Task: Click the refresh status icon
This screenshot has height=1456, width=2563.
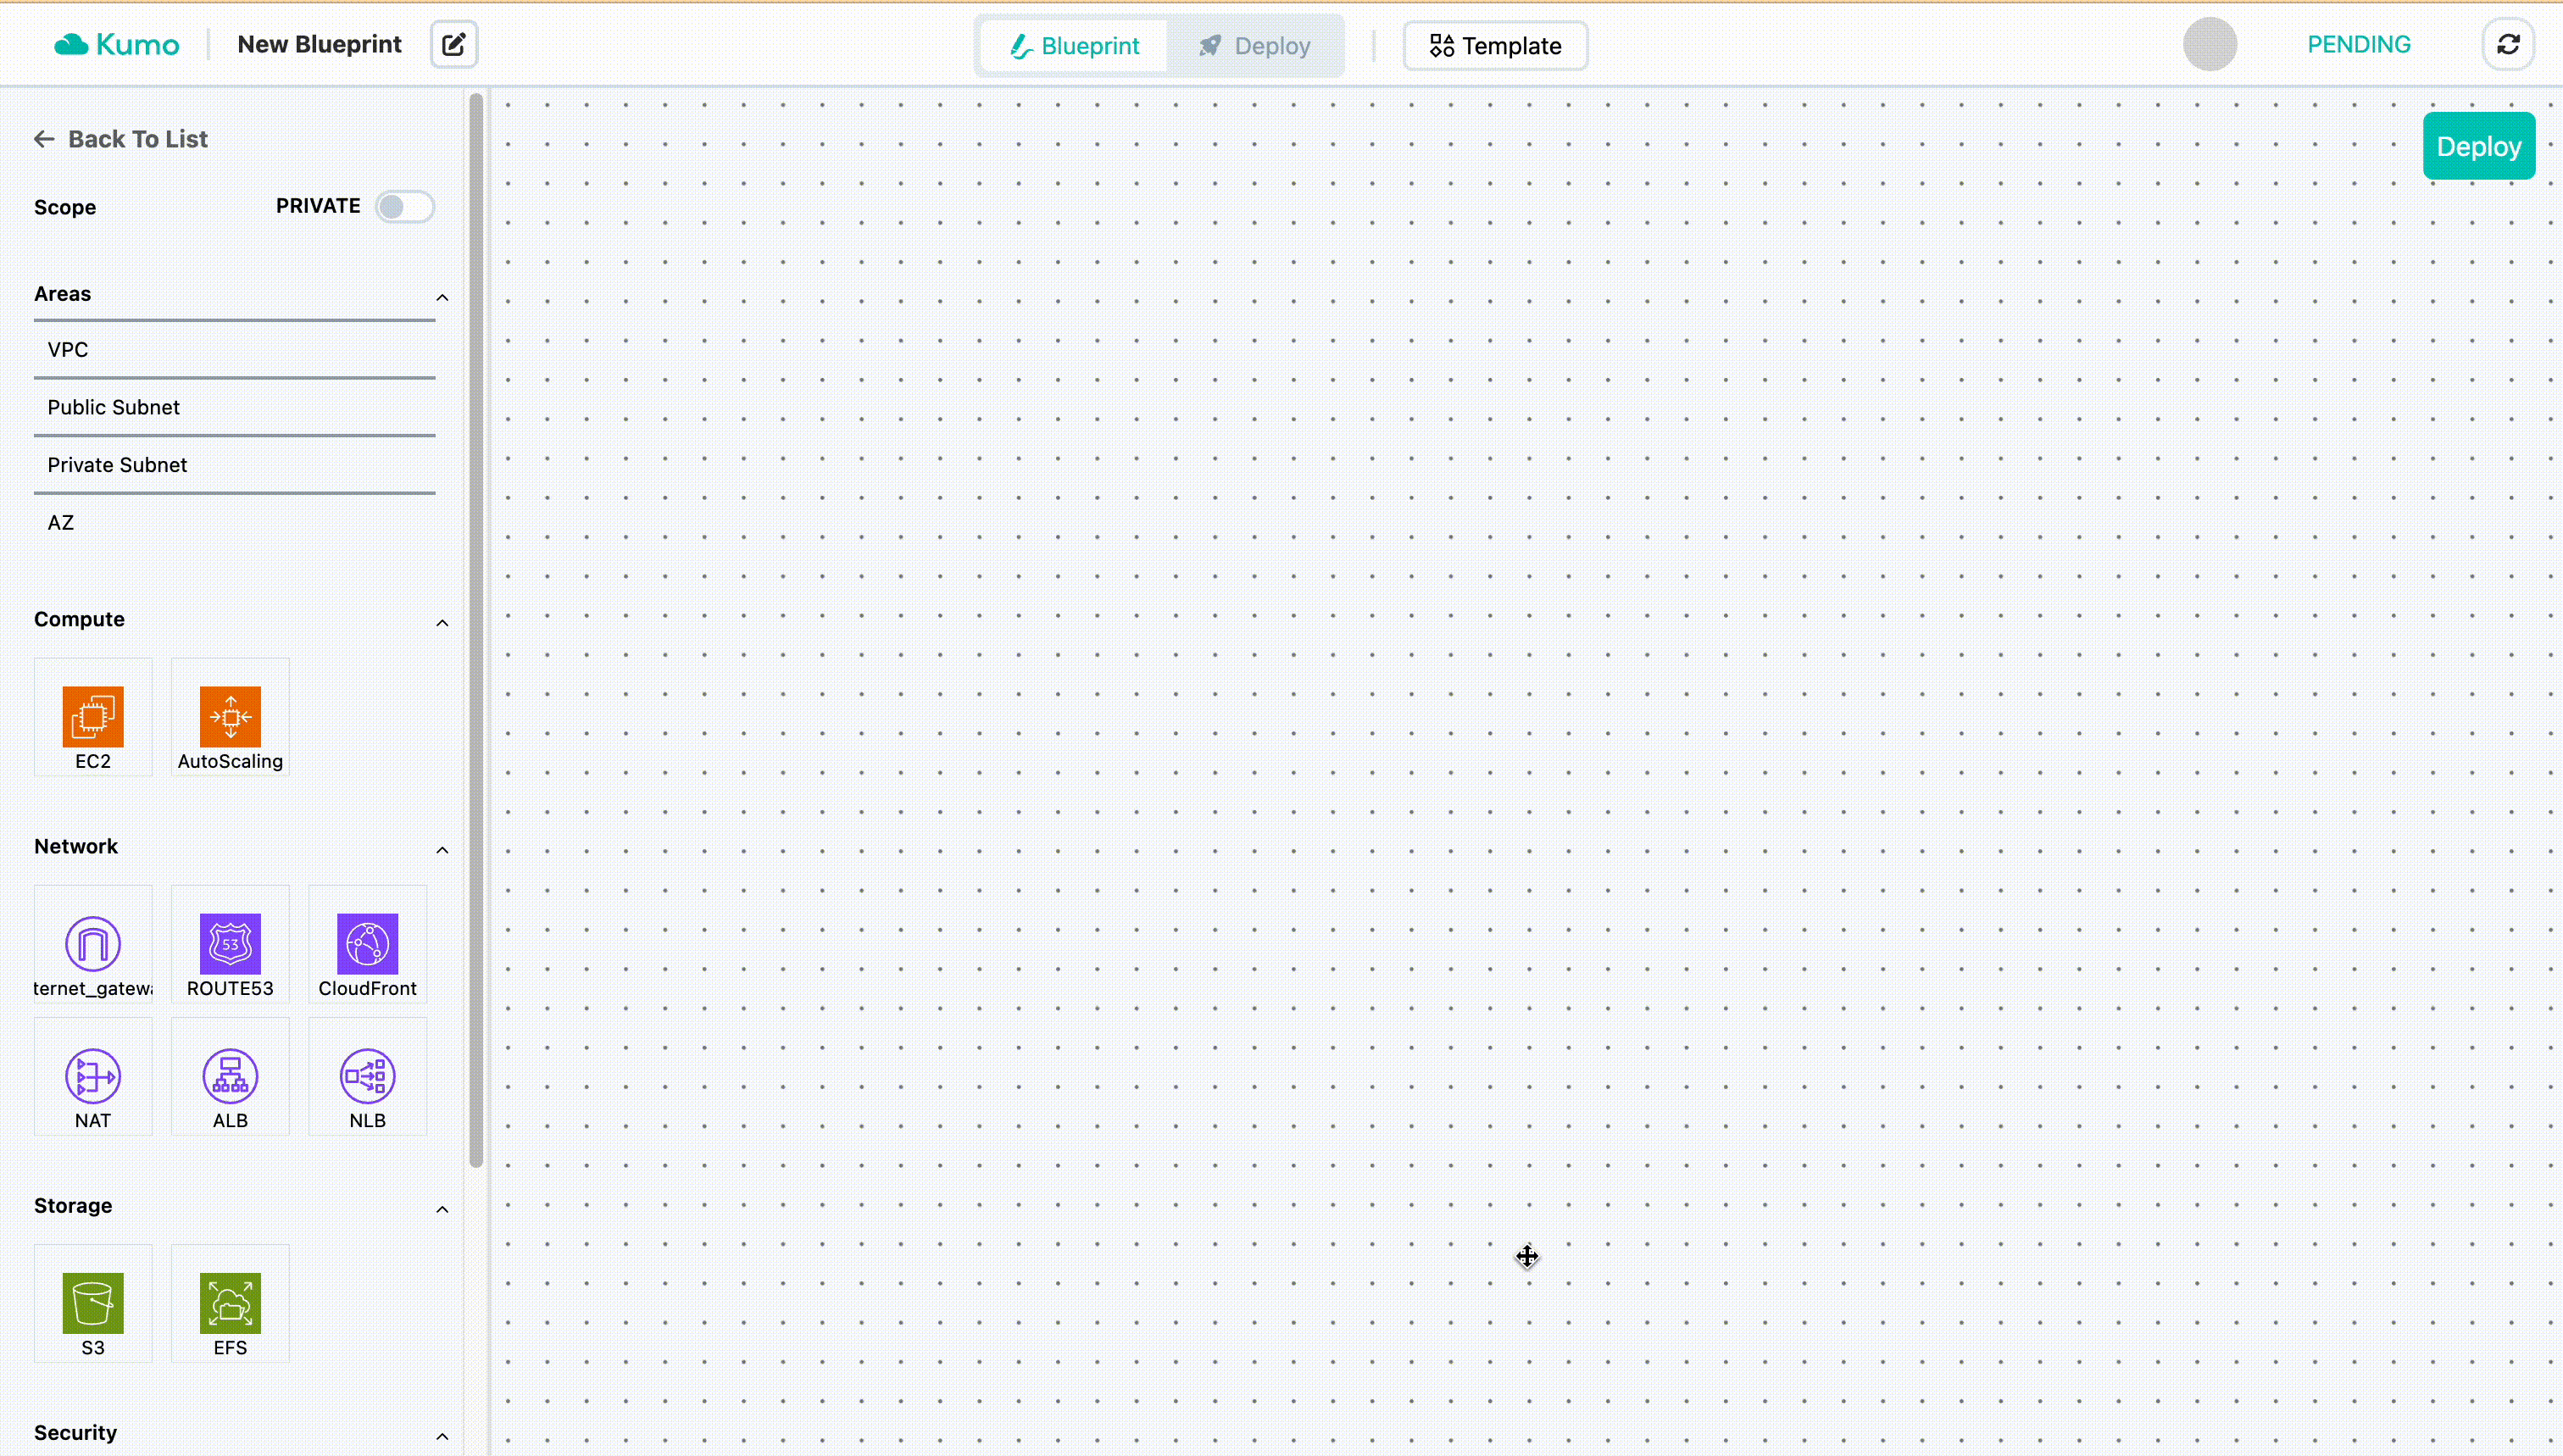Action: tap(2508, 44)
